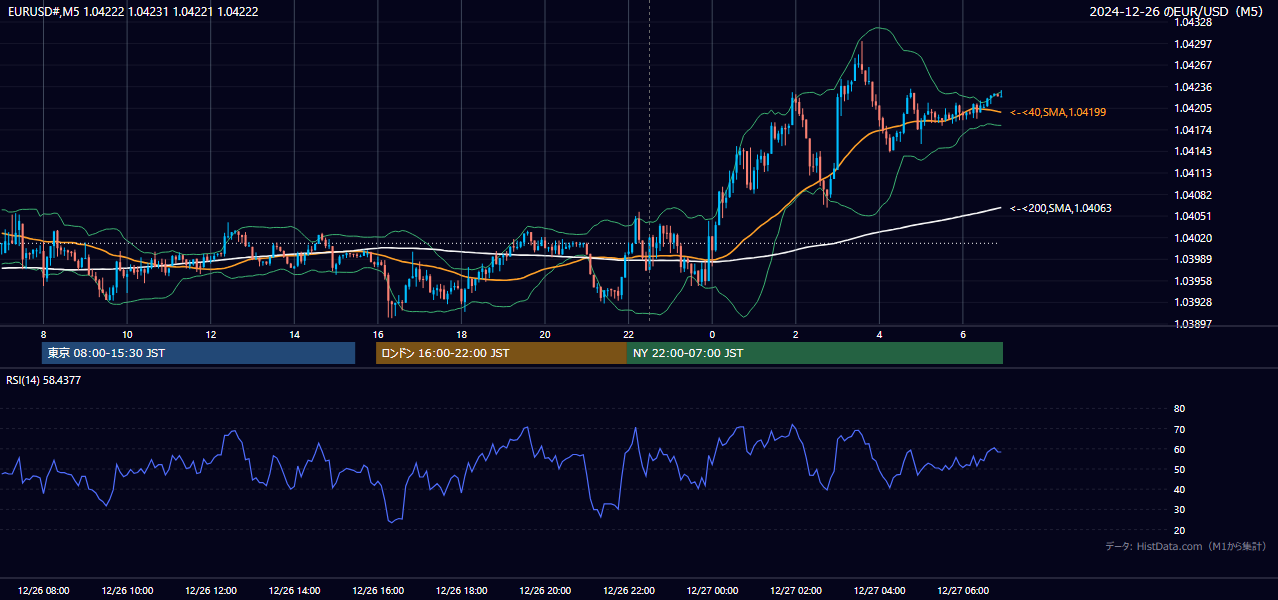Click the RSI 40 level label
Viewport: 1278px width, 600px height.
pos(1179,489)
